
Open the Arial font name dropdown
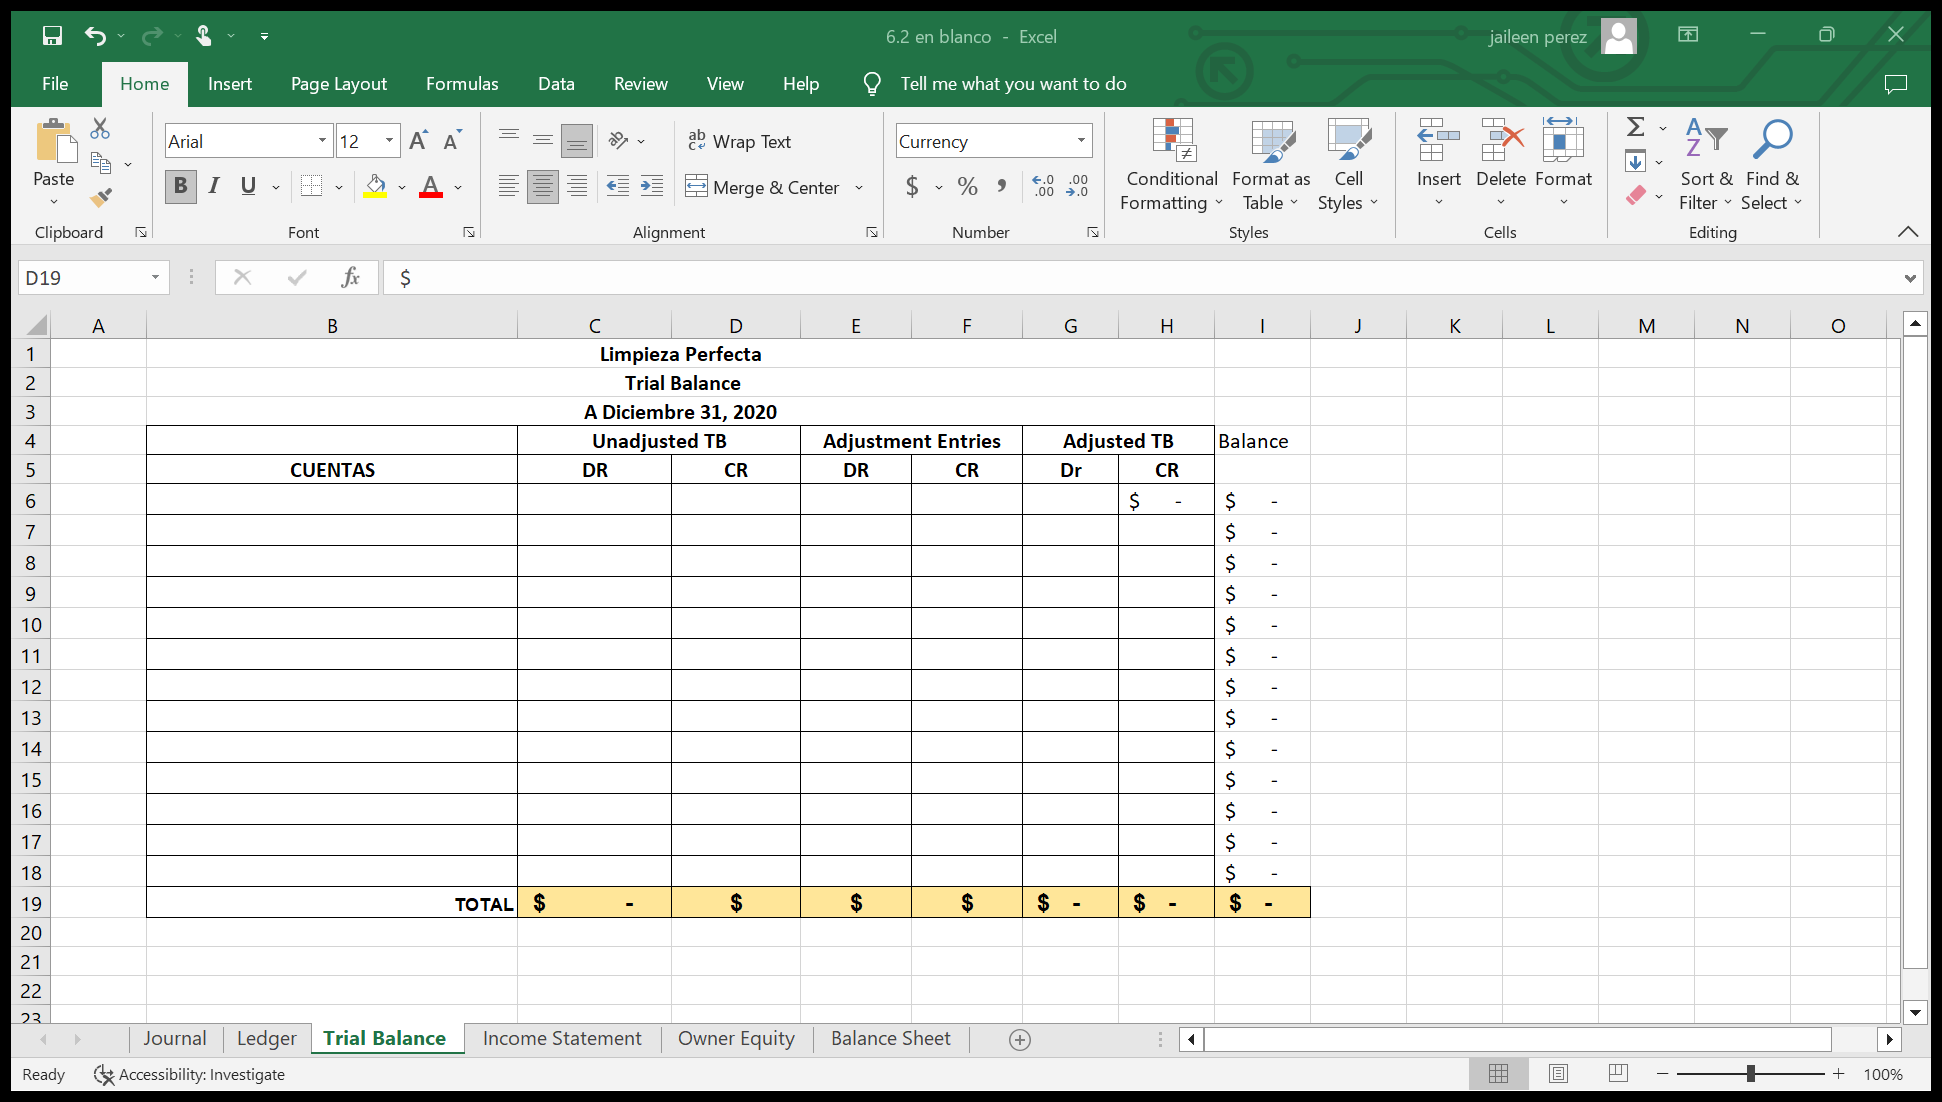322,141
